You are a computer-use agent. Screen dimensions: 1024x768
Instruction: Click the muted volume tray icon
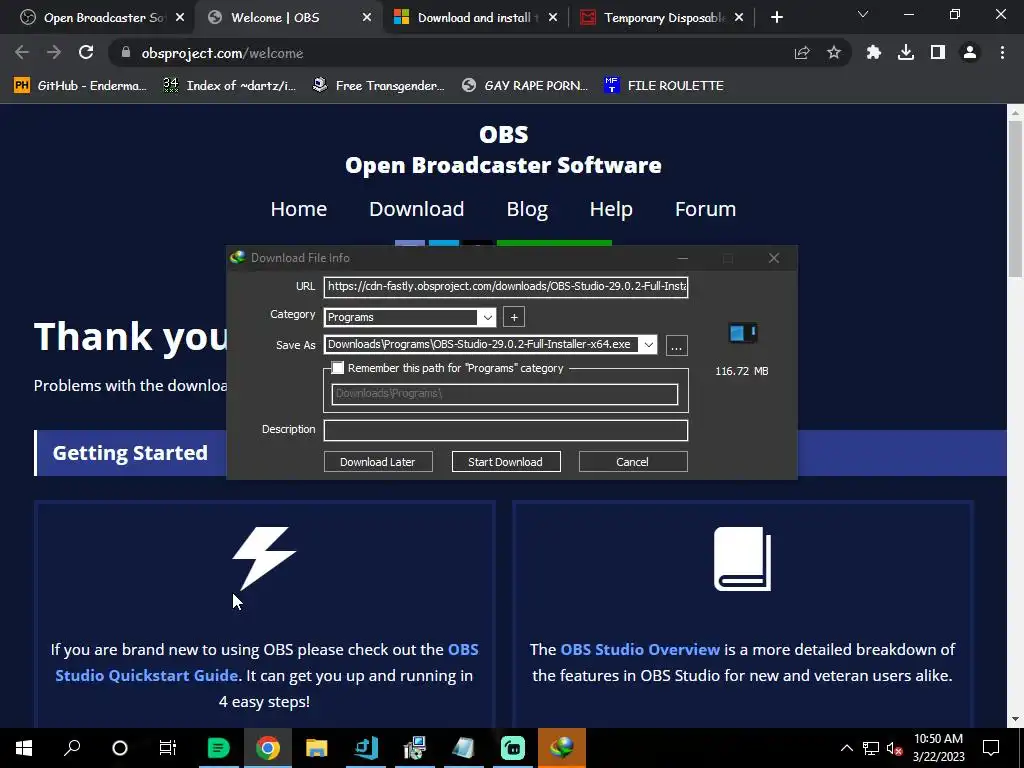[895, 748]
